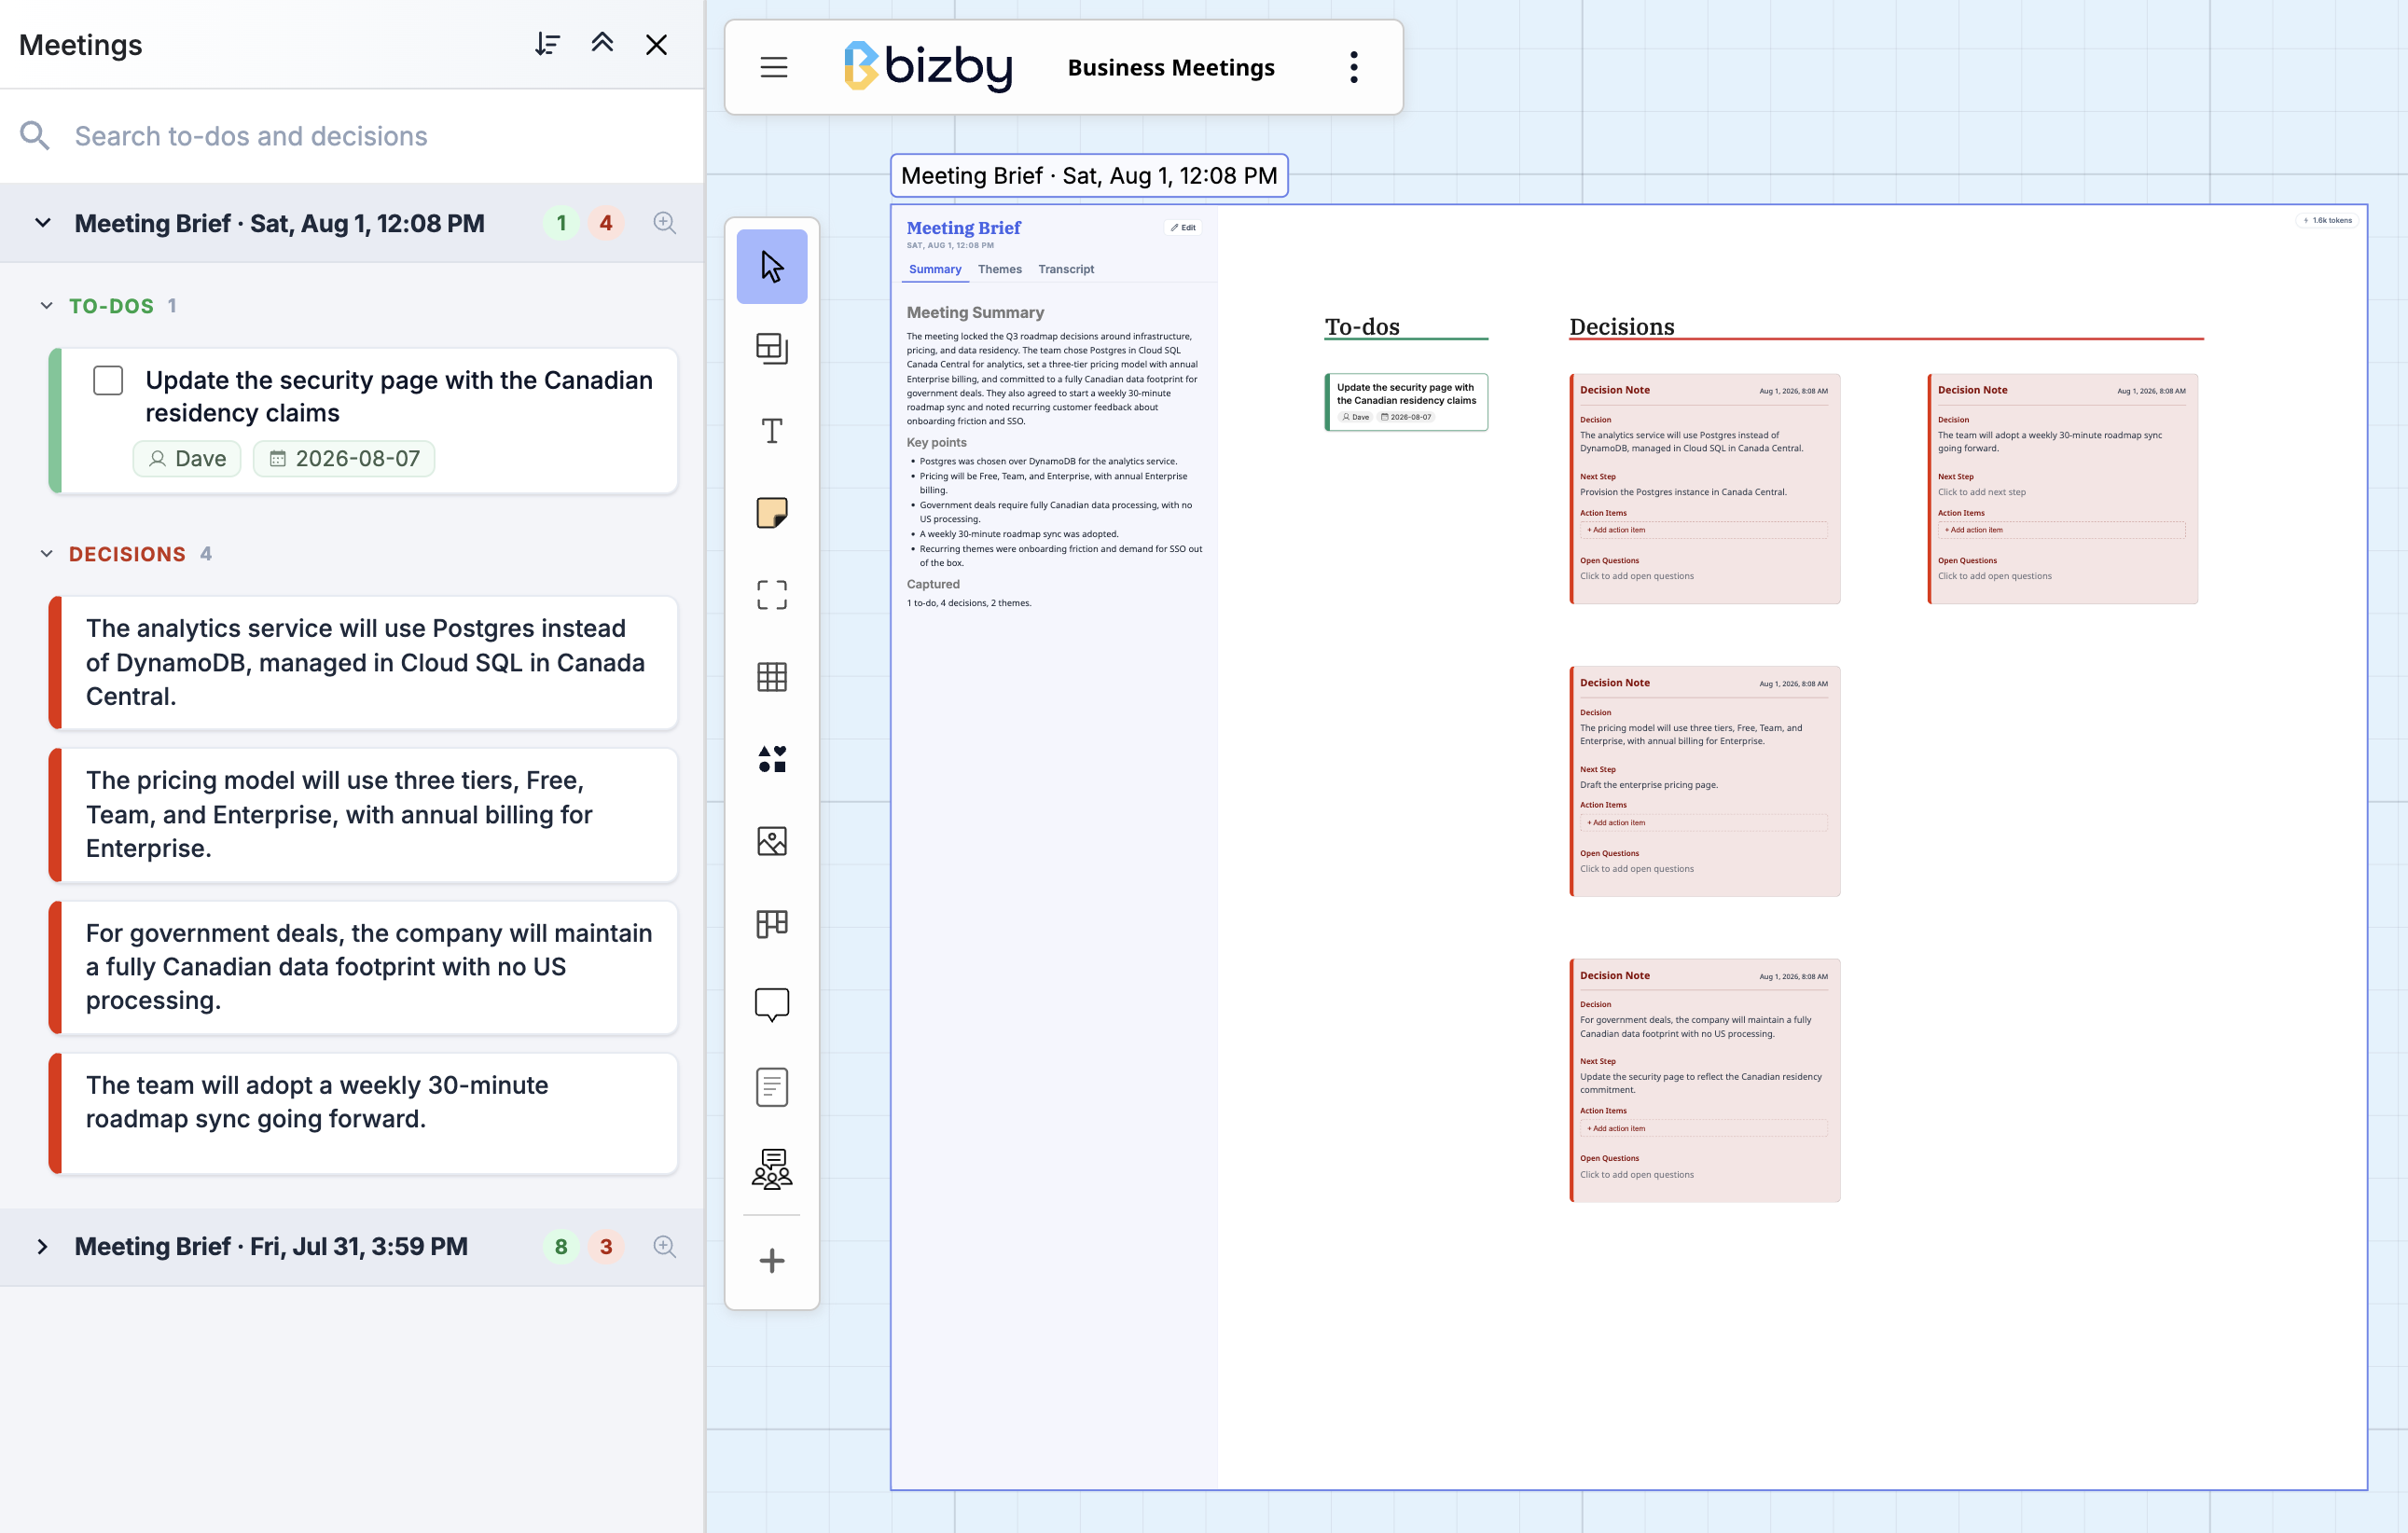The image size is (2408, 1533).
Task: Open the Canadian data footprint decision
Action: tap(363, 966)
